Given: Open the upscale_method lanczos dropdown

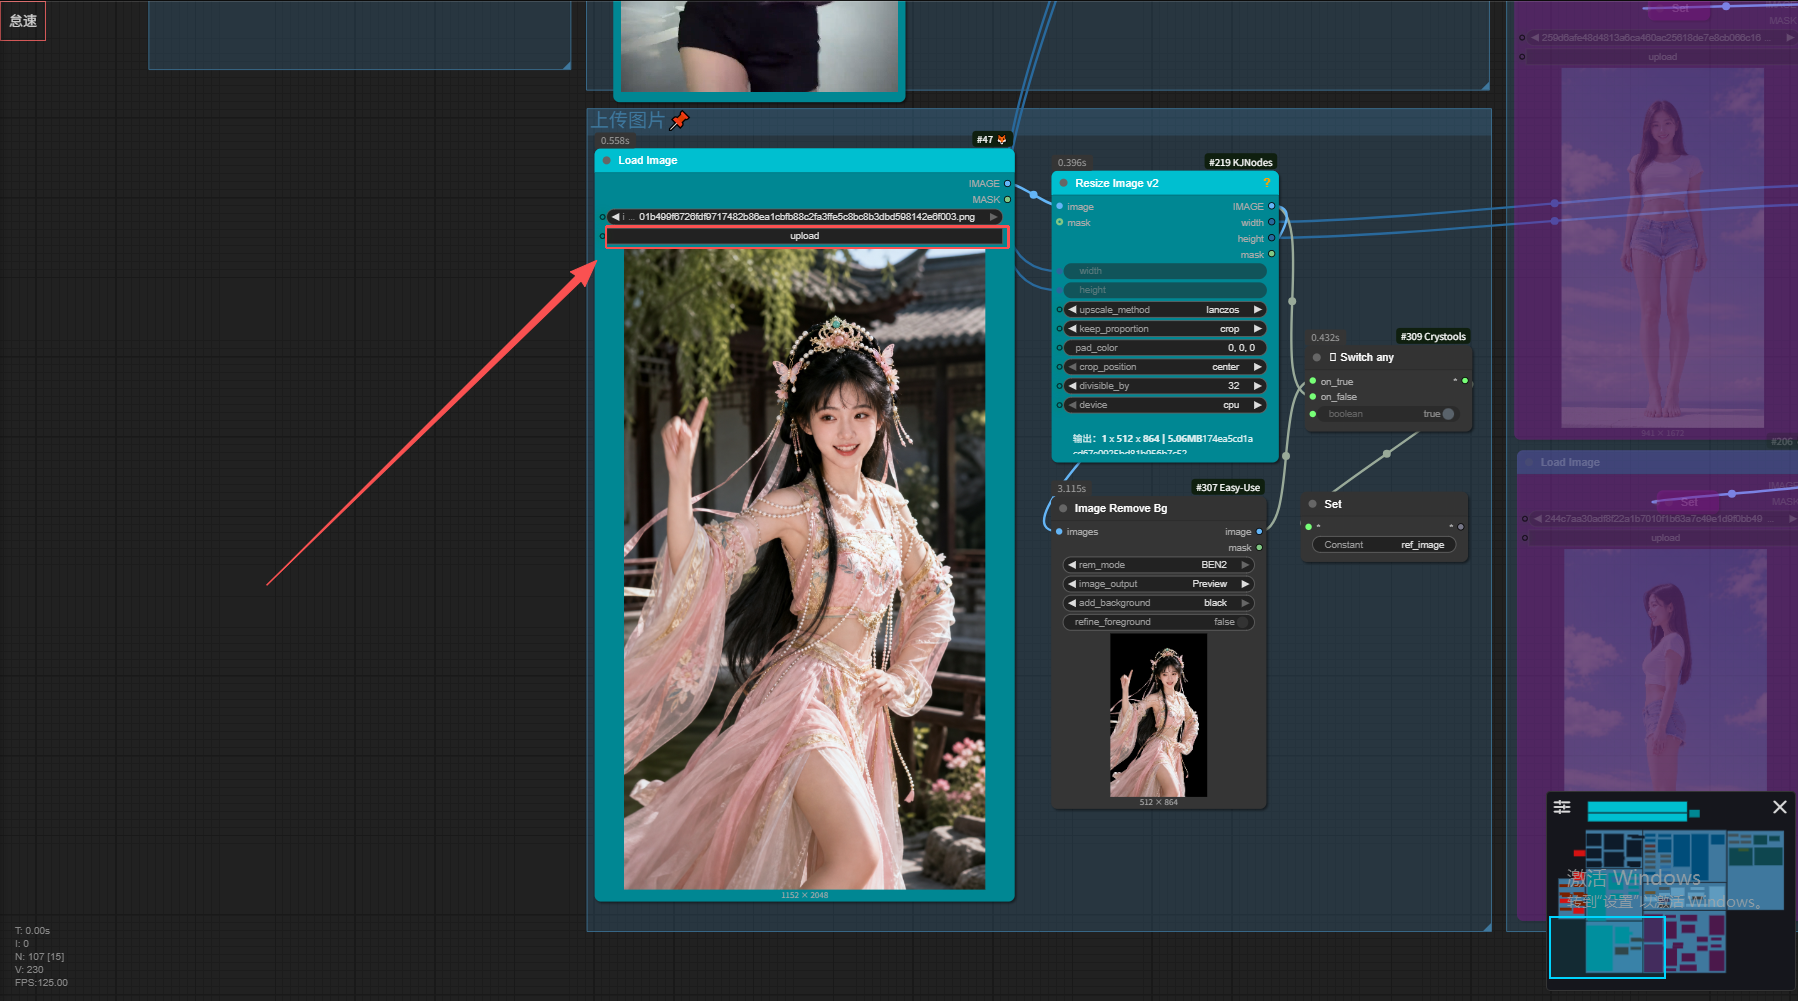Looking at the screenshot, I should (x=1165, y=310).
